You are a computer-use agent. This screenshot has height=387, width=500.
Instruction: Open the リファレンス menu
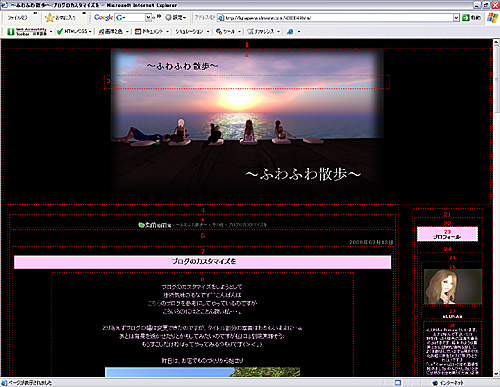click(263, 31)
